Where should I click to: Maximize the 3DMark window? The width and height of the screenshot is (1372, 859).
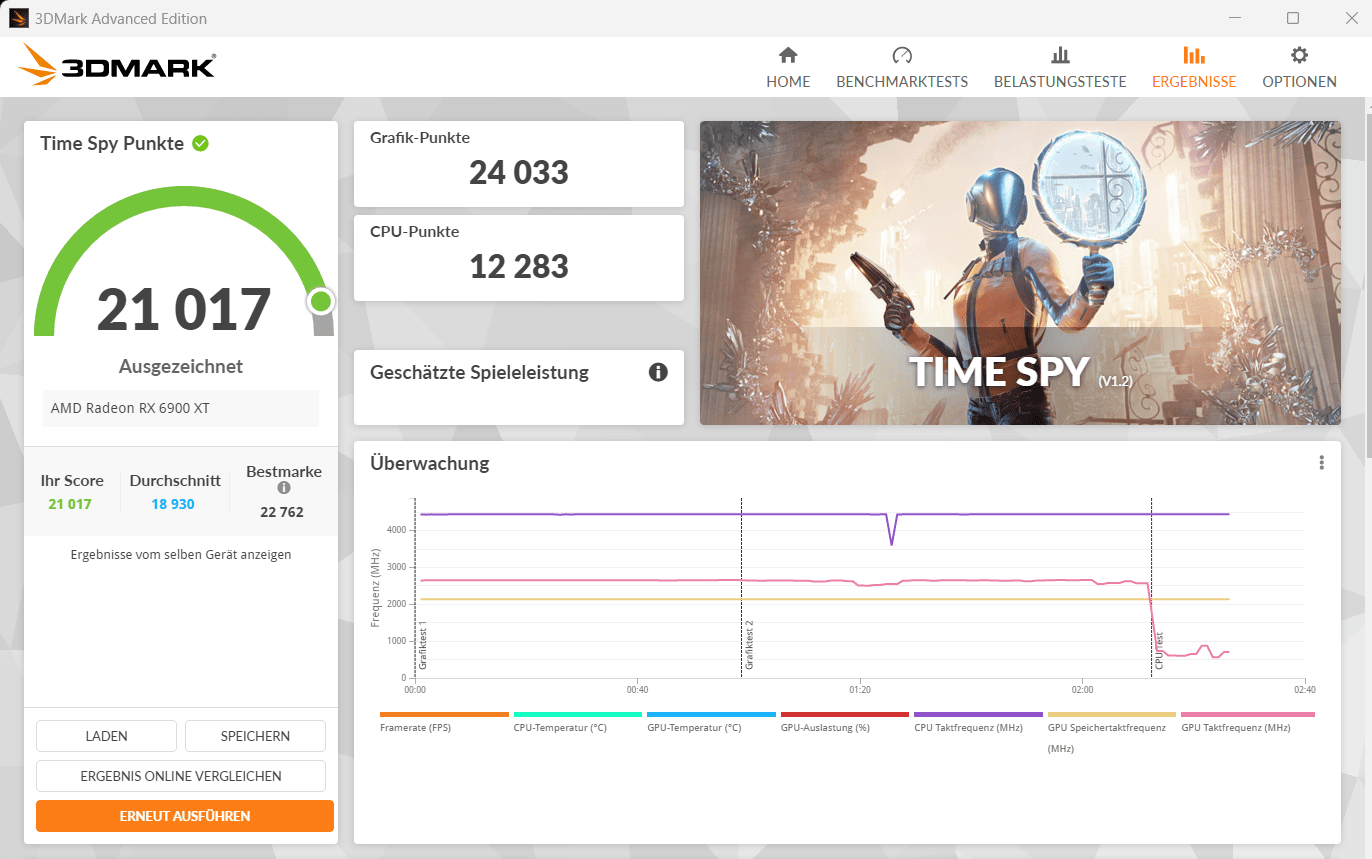click(x=1293, y=18)
